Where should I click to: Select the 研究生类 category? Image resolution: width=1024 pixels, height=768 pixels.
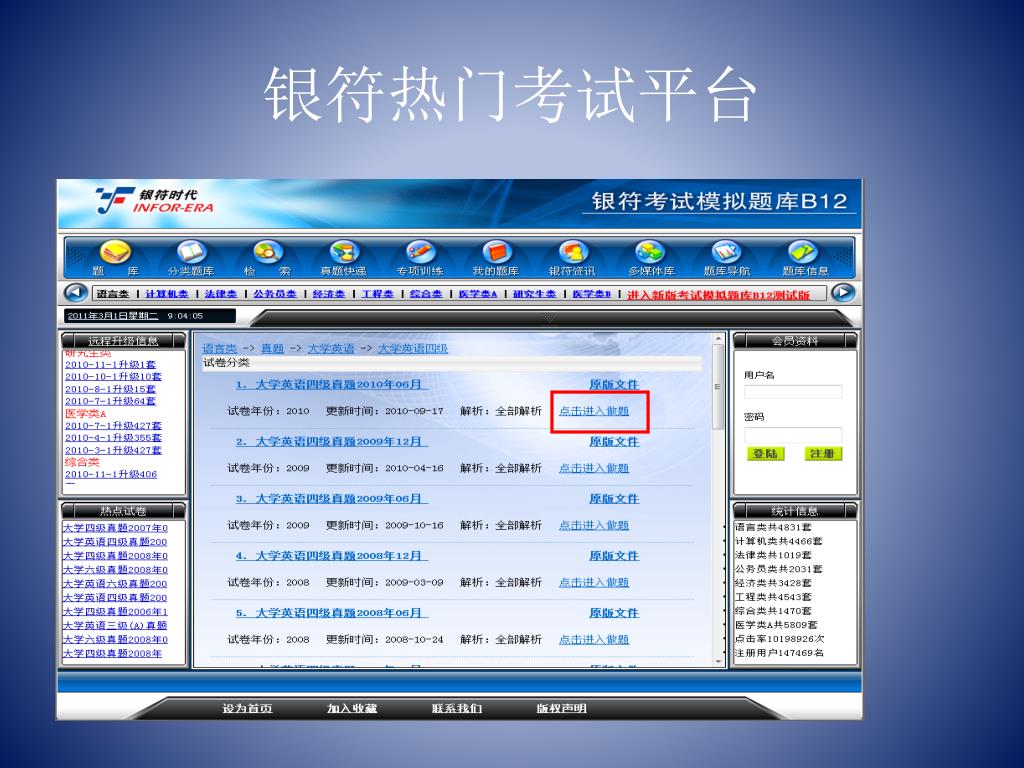point(535,294)
